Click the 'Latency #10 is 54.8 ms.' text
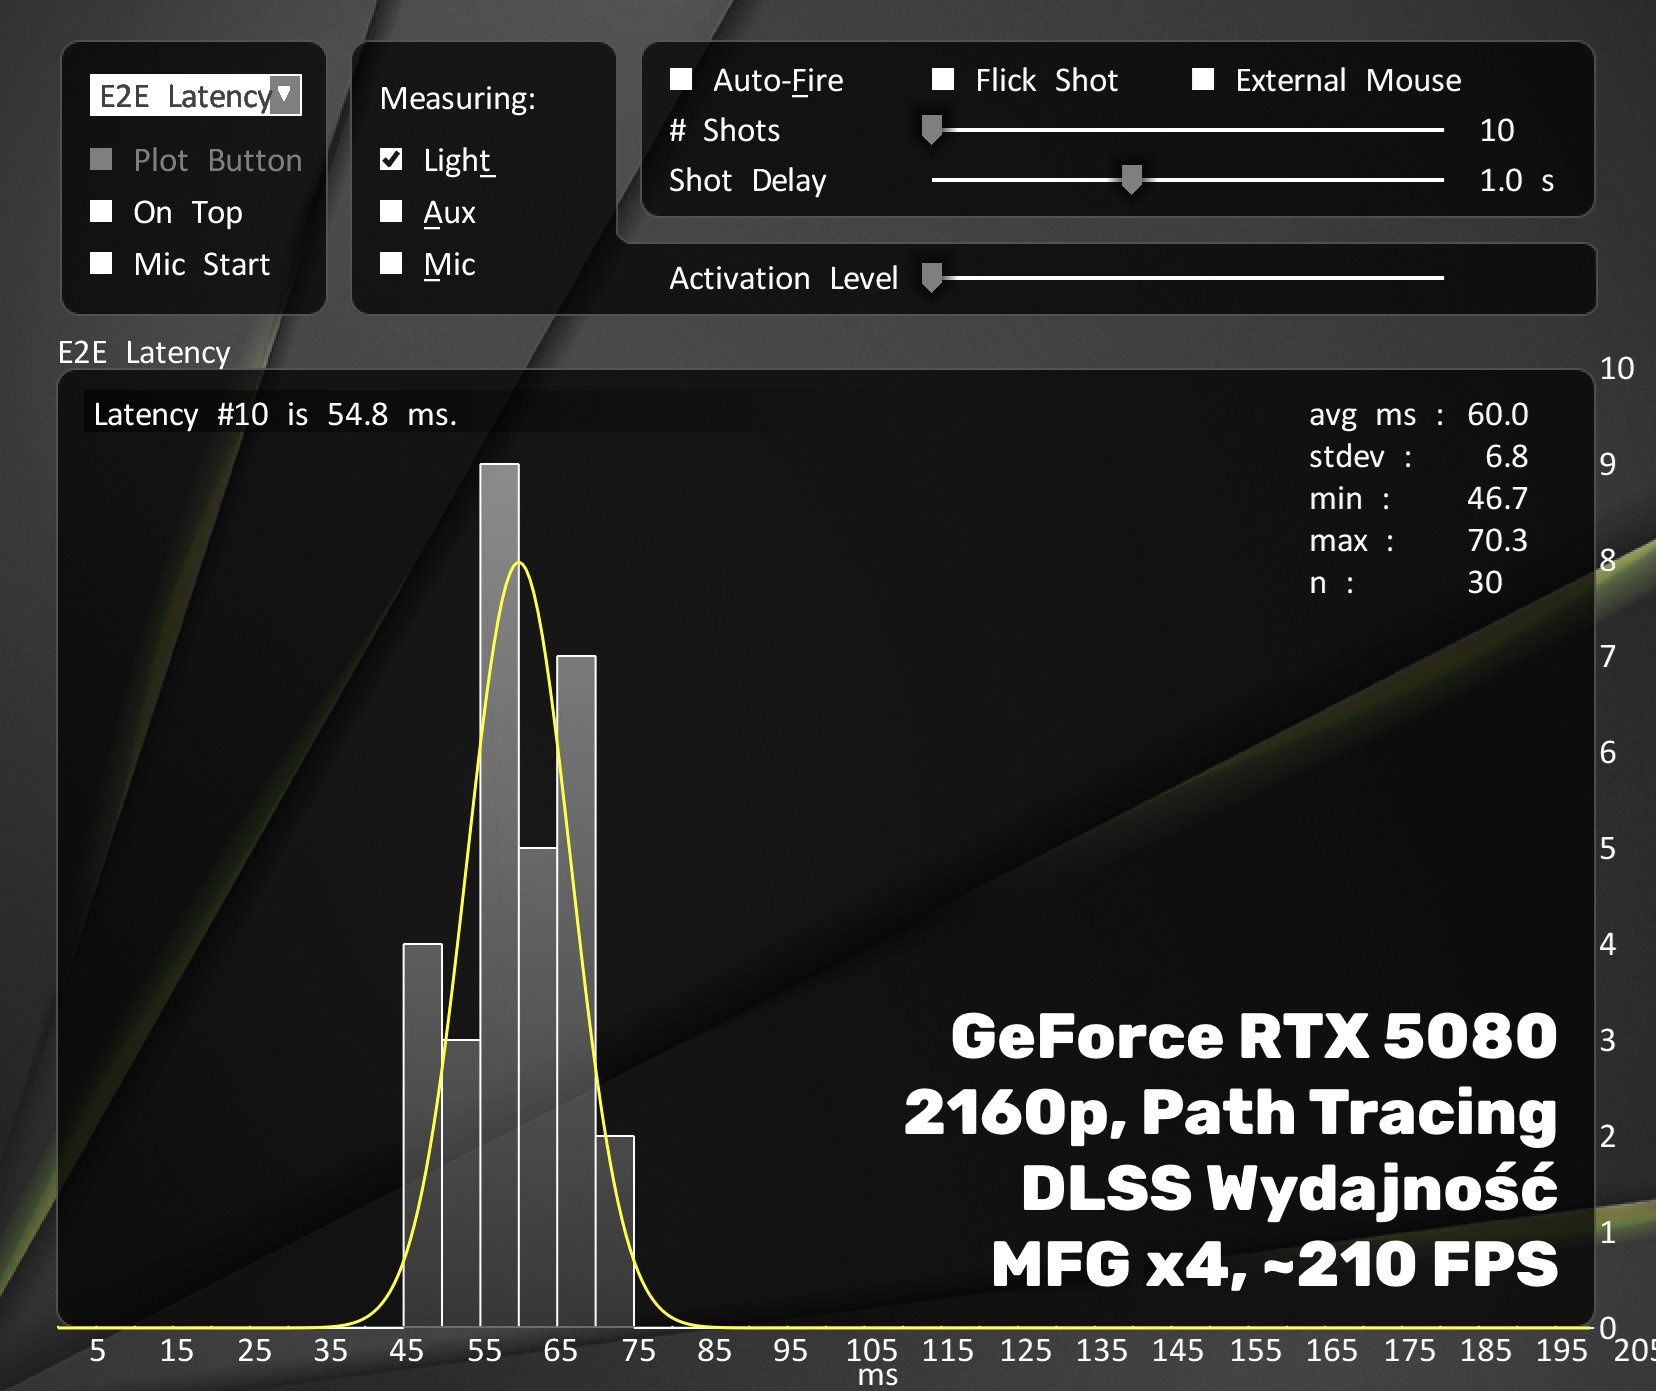 tap(275, 414)
